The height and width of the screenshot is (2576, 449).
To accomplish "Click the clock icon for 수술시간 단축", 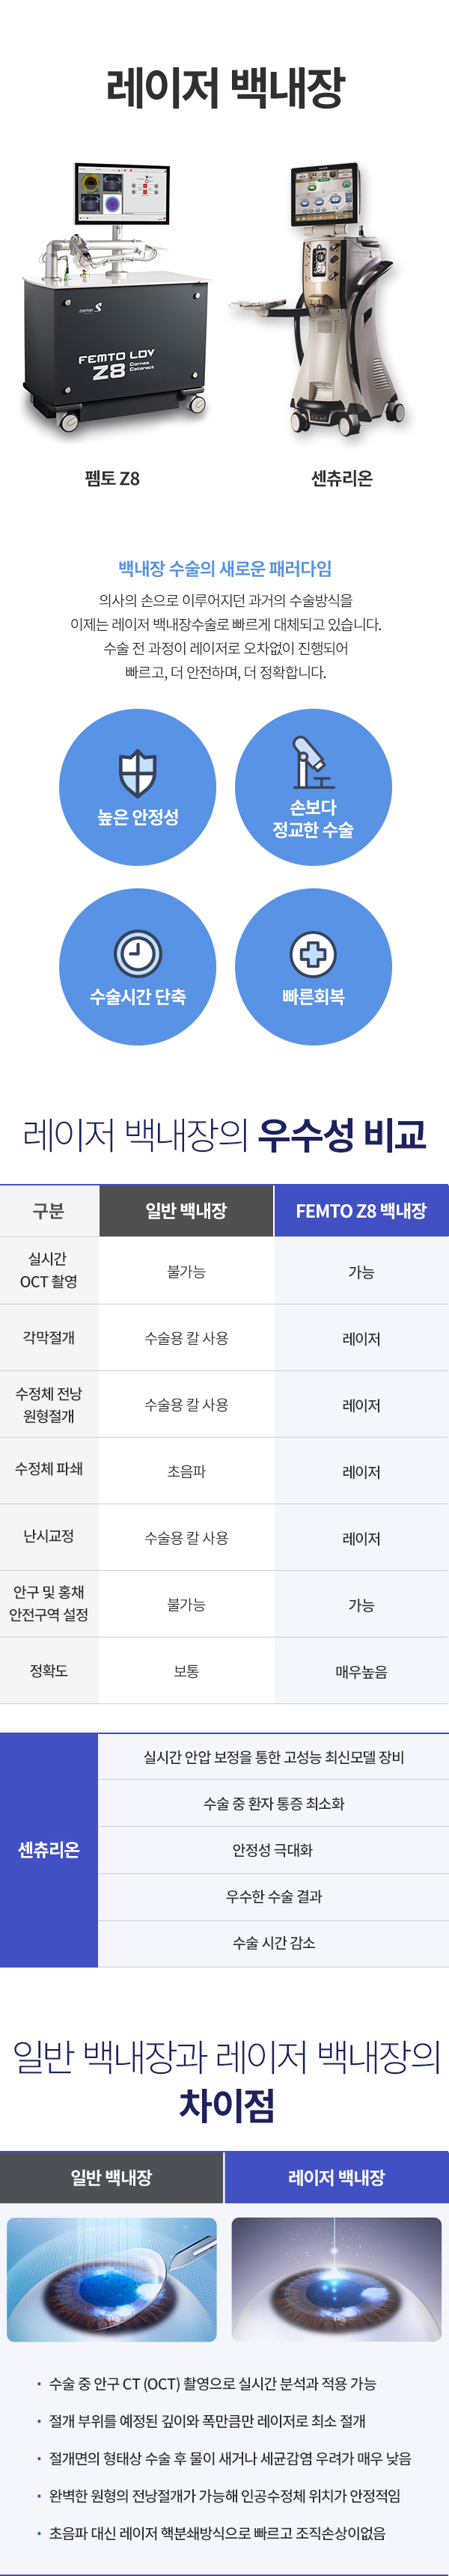I will (x=138, y=953).
